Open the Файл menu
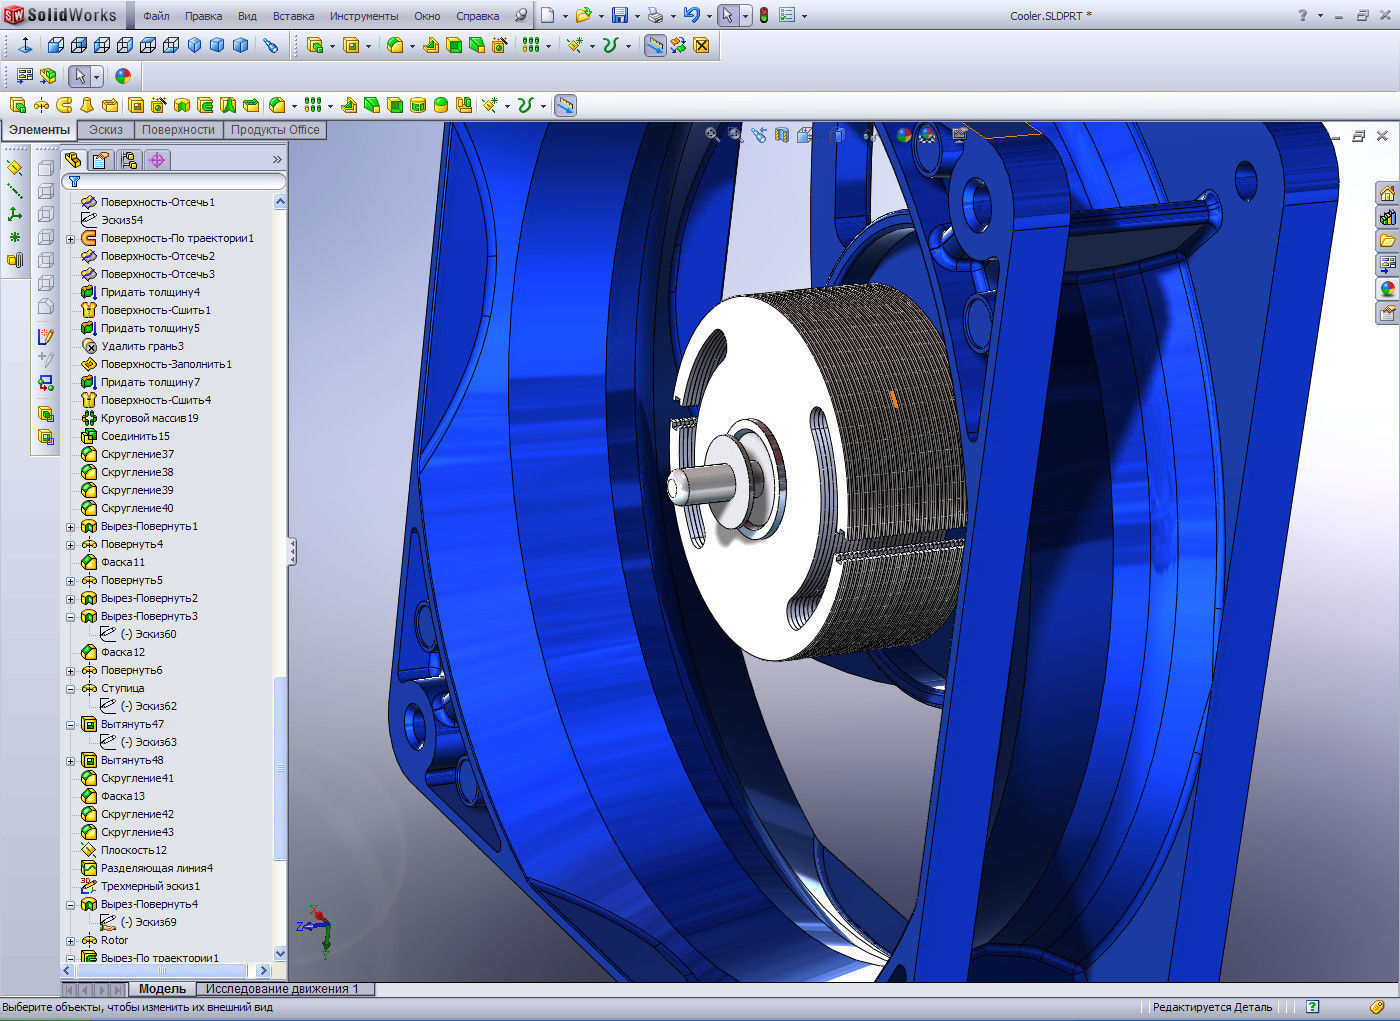Image resolution: width=1400 pixels, height=1021 pixels. [156, 16]
